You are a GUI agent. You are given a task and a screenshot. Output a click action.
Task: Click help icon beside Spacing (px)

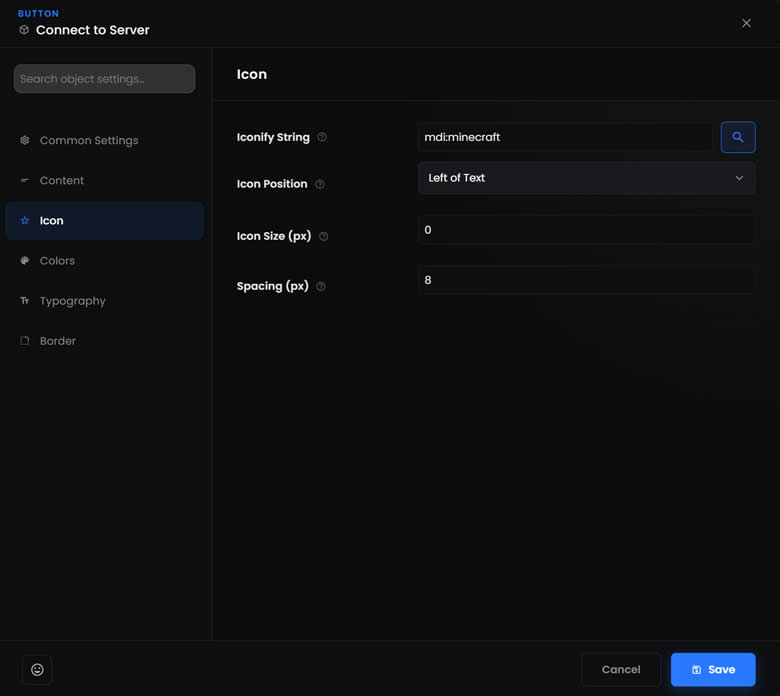[x=321, y=286]
